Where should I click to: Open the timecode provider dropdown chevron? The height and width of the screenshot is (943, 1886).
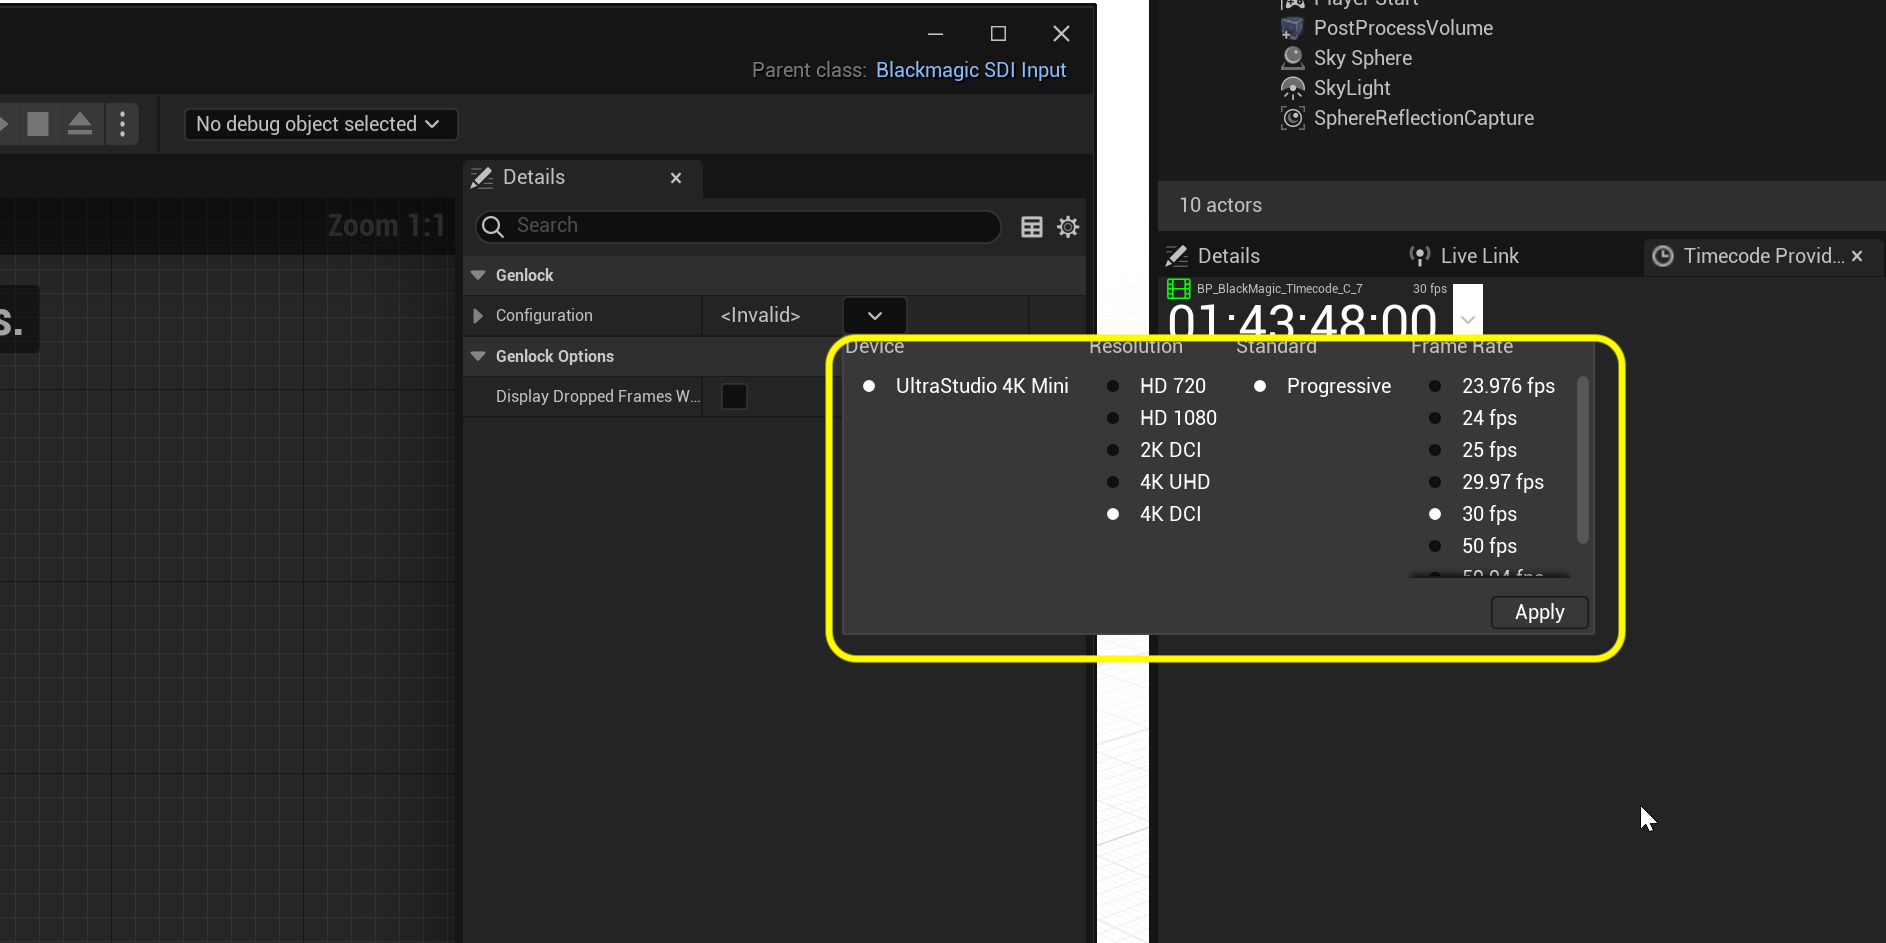tap(1468, 320)
